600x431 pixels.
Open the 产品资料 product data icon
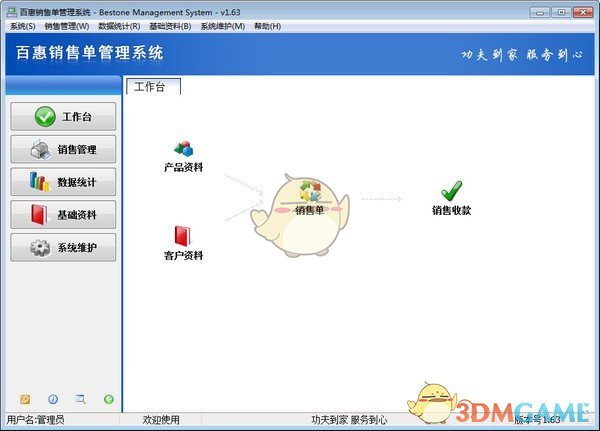(183, 157)
